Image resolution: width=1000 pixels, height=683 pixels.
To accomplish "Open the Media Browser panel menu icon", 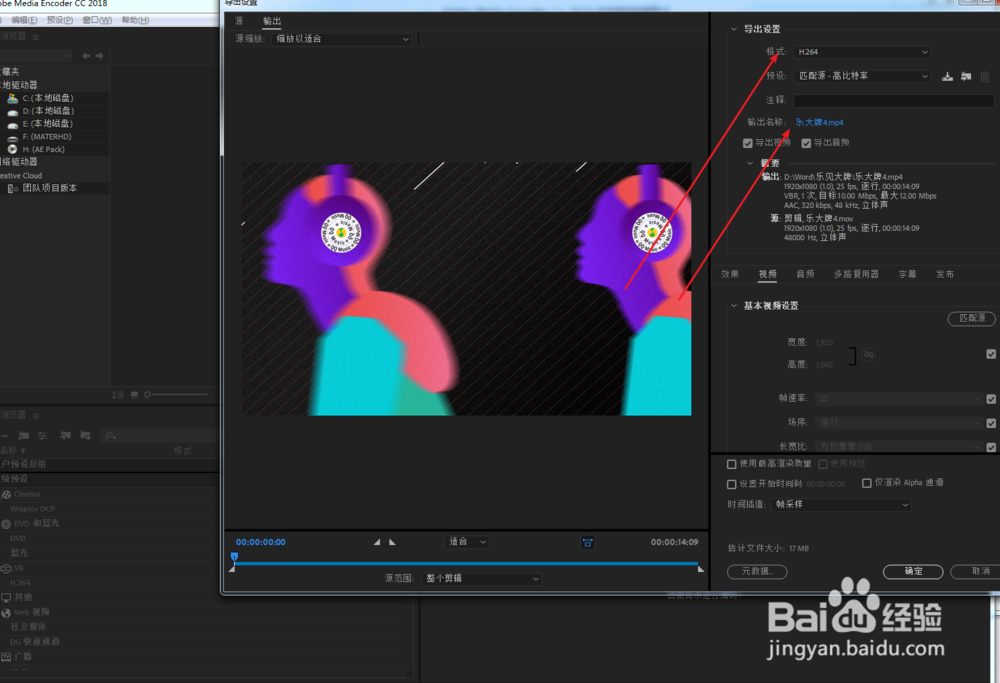I will tap(36, 38).
